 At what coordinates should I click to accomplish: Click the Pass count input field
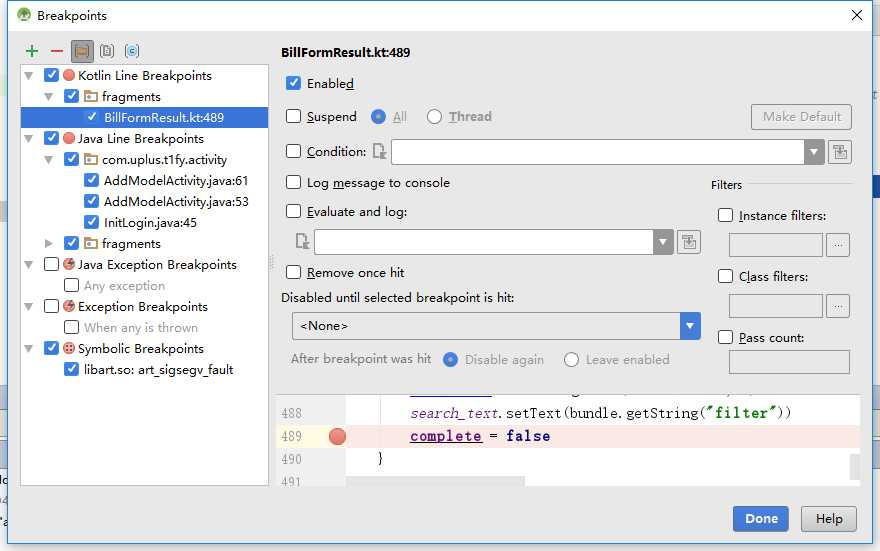coord(789,362)
